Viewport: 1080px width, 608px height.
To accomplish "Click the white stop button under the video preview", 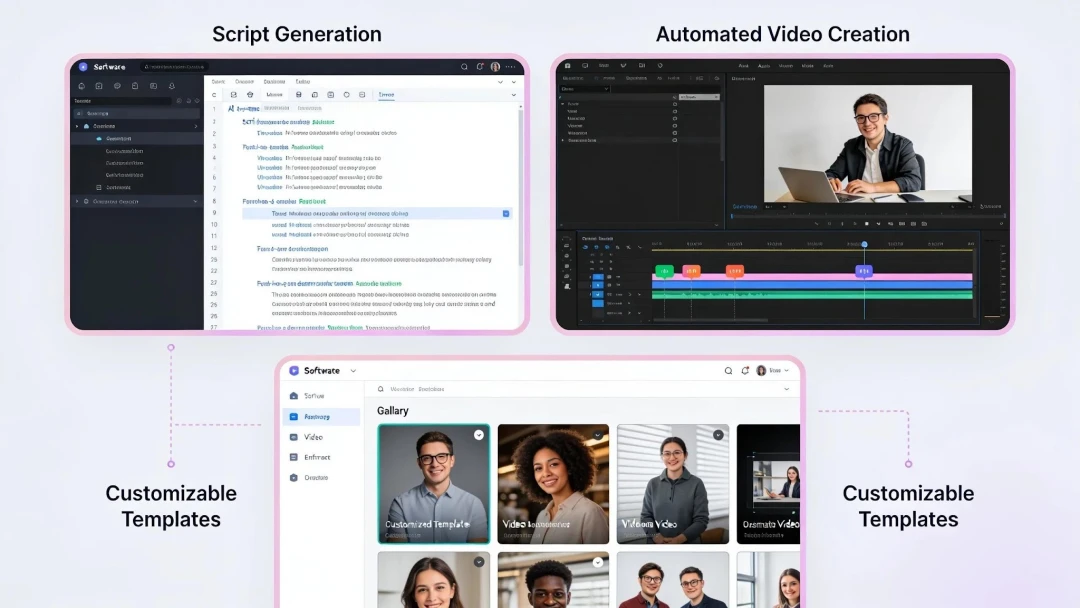I will coord(866,224).
